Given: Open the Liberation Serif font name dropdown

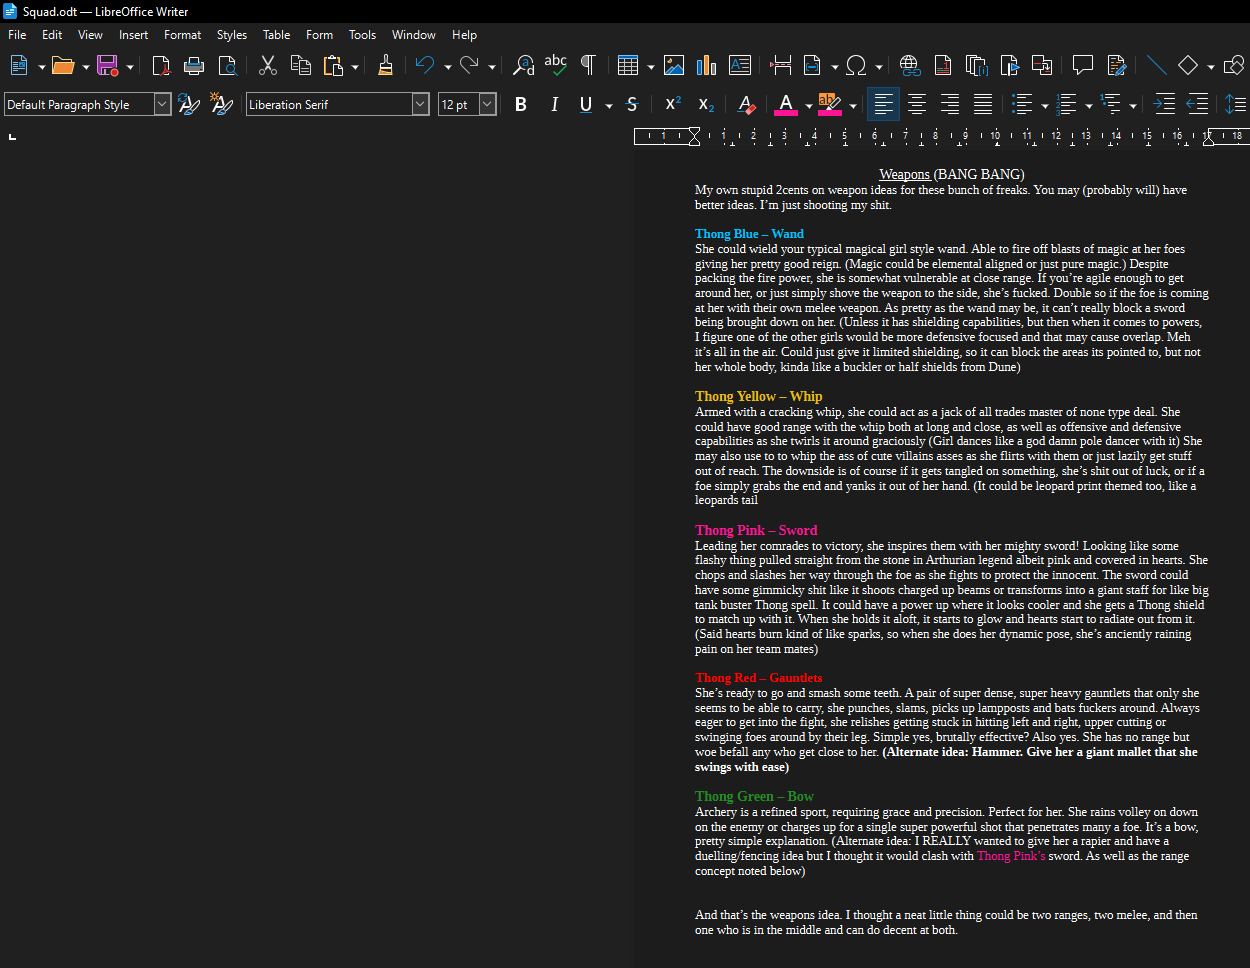Looking at the screenshot, I should point(420,104).
